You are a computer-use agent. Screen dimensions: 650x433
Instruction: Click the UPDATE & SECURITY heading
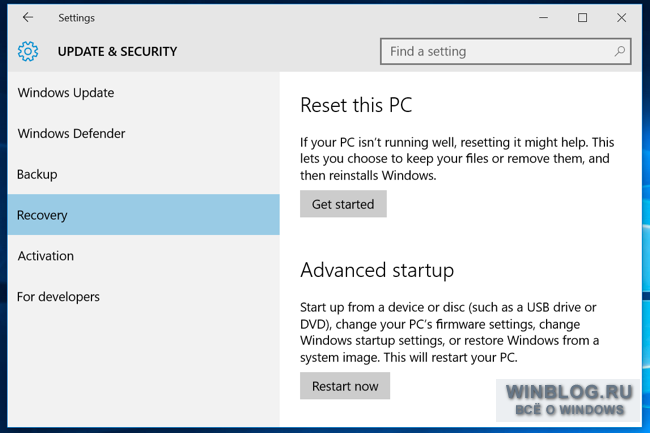click(117, 51)
